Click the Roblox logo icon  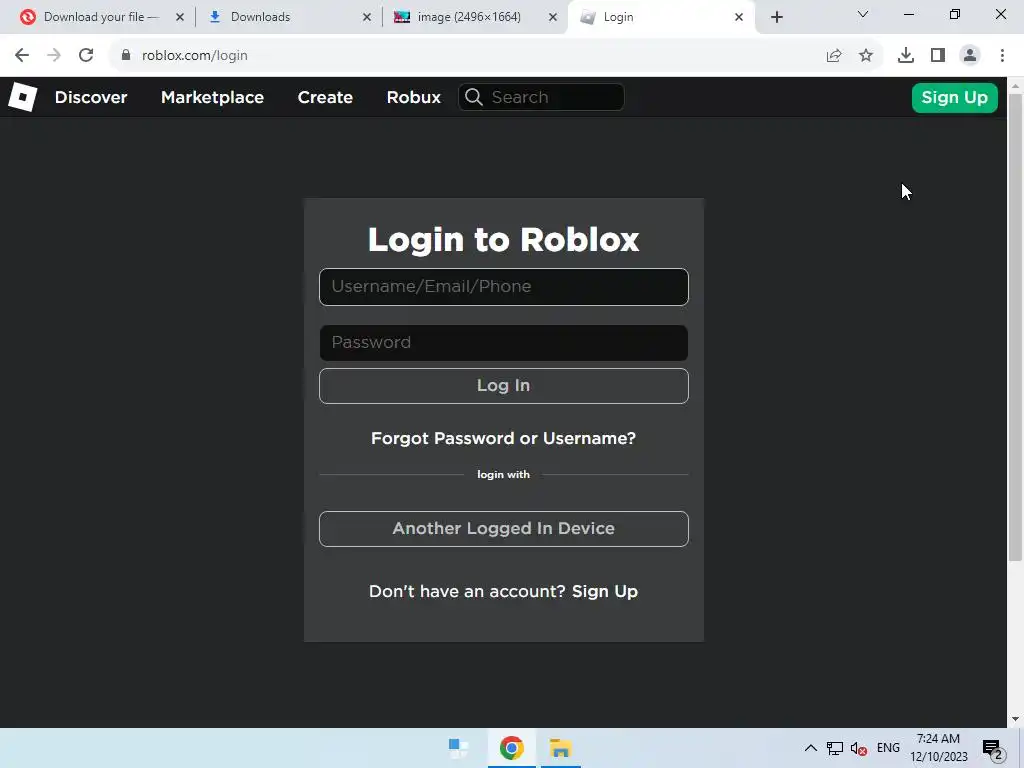[22, 97]
